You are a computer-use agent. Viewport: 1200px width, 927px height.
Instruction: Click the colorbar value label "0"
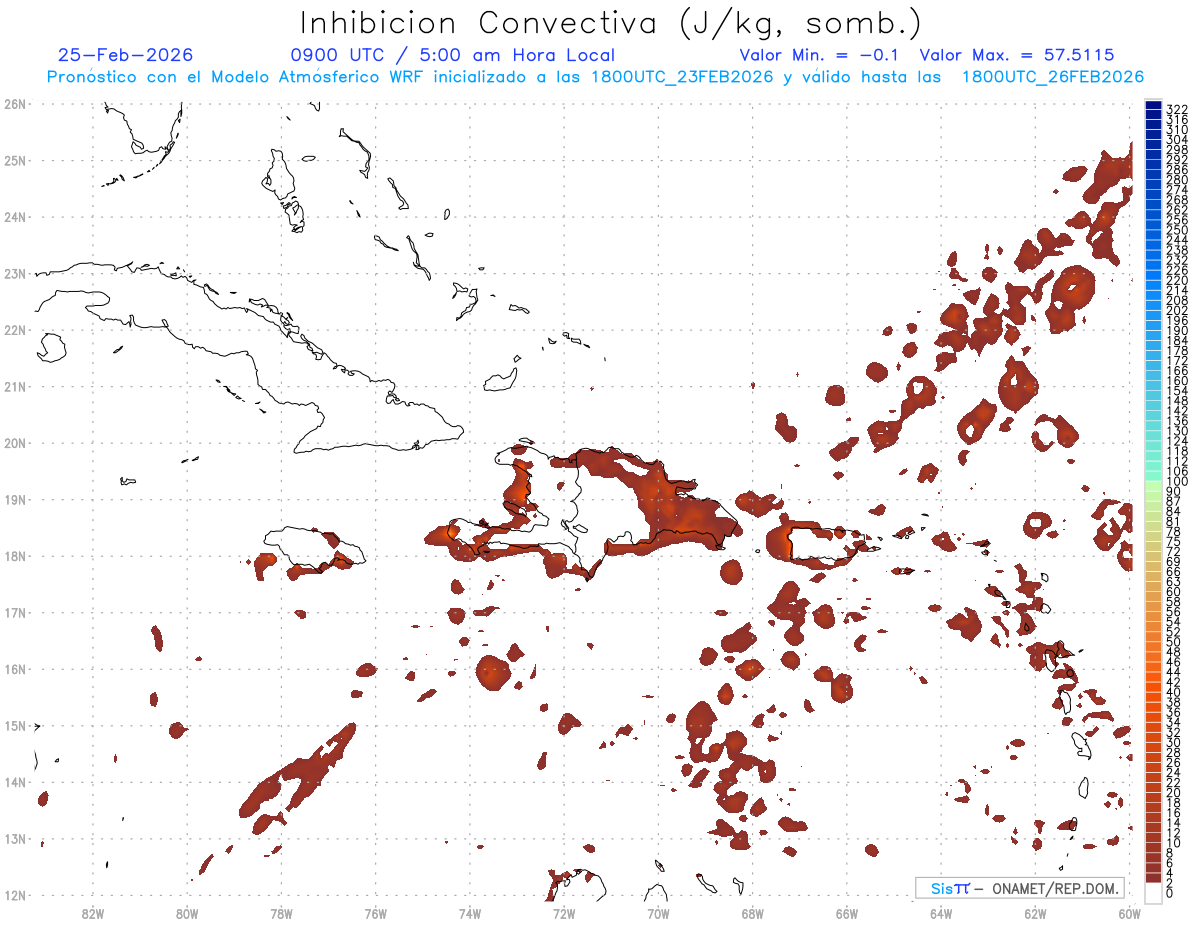coord(1170,893)
